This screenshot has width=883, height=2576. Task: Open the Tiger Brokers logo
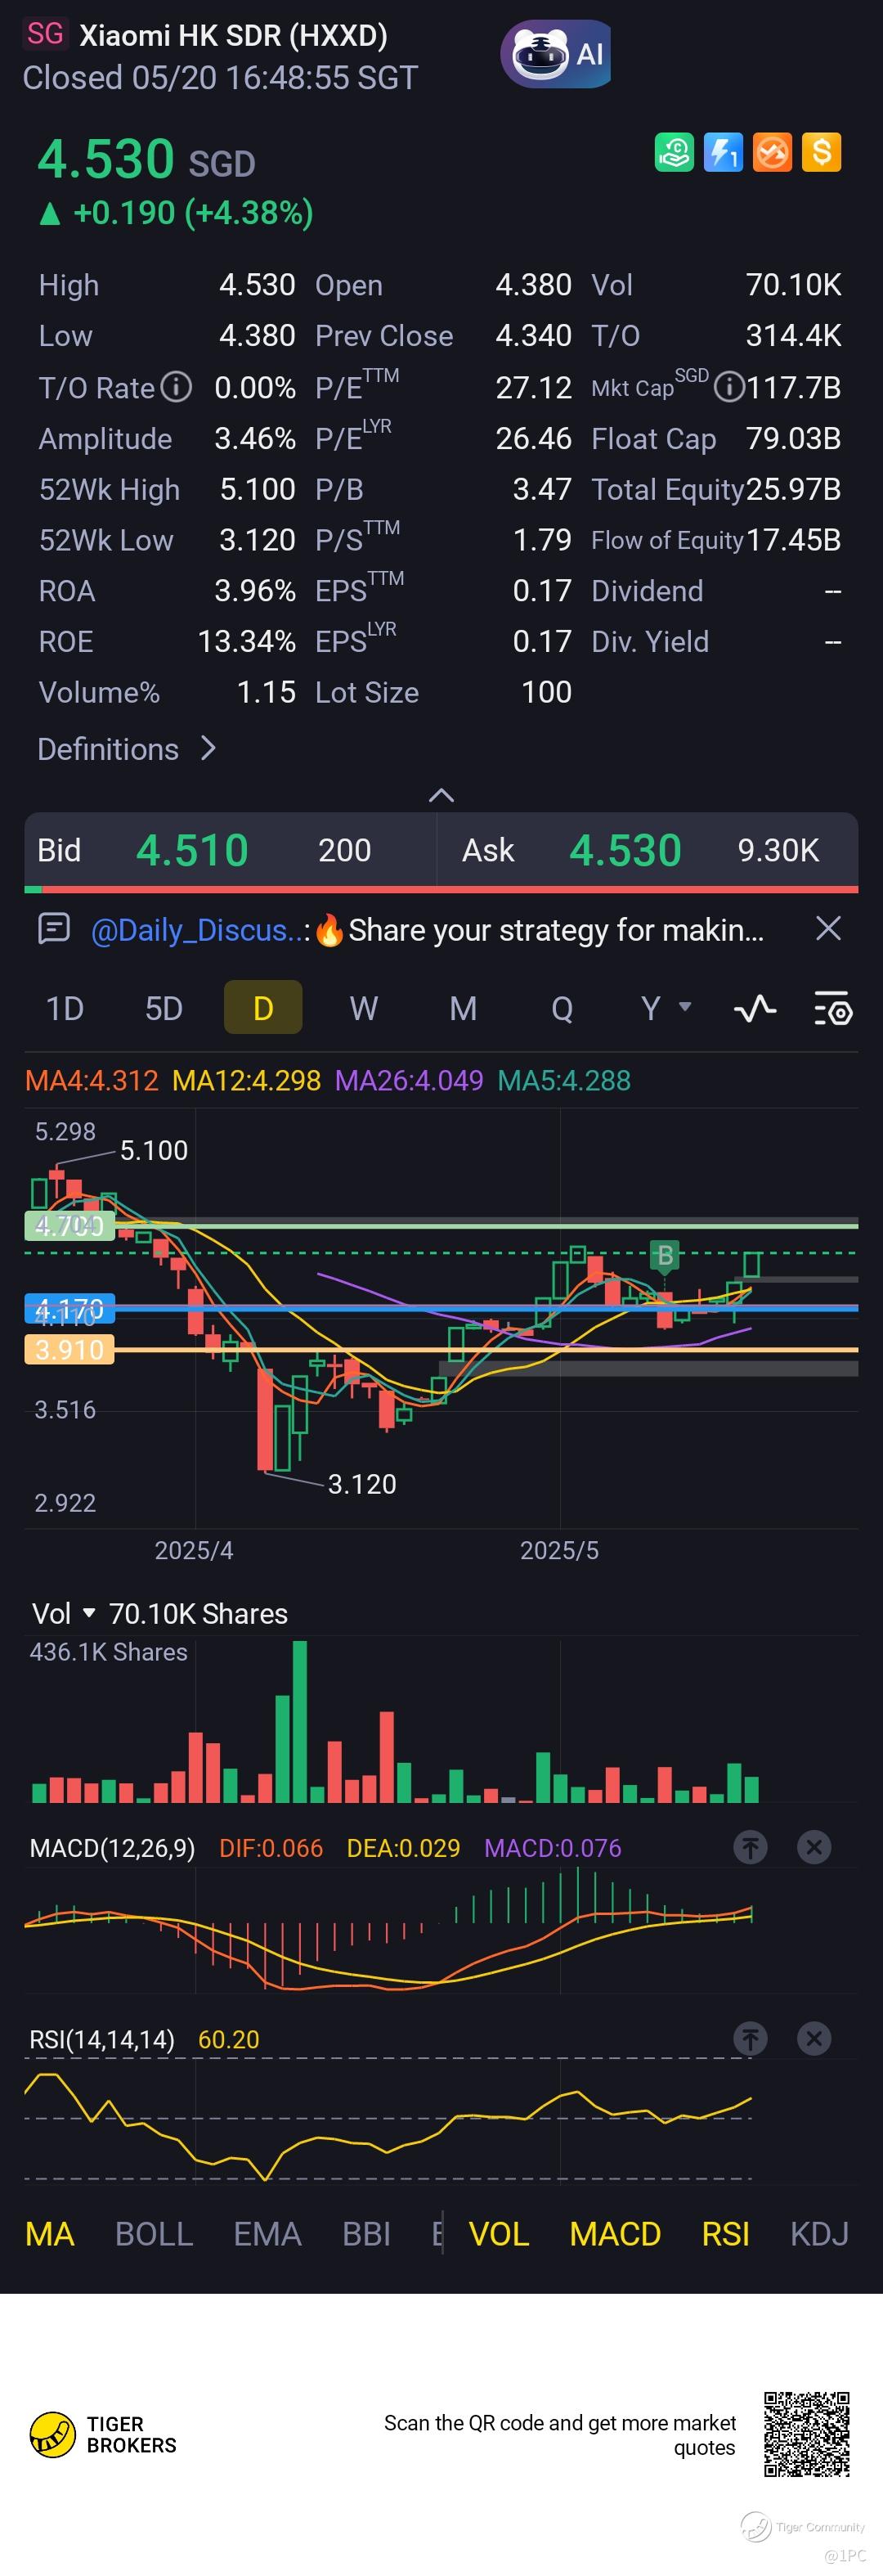(x=103, y=2435)
